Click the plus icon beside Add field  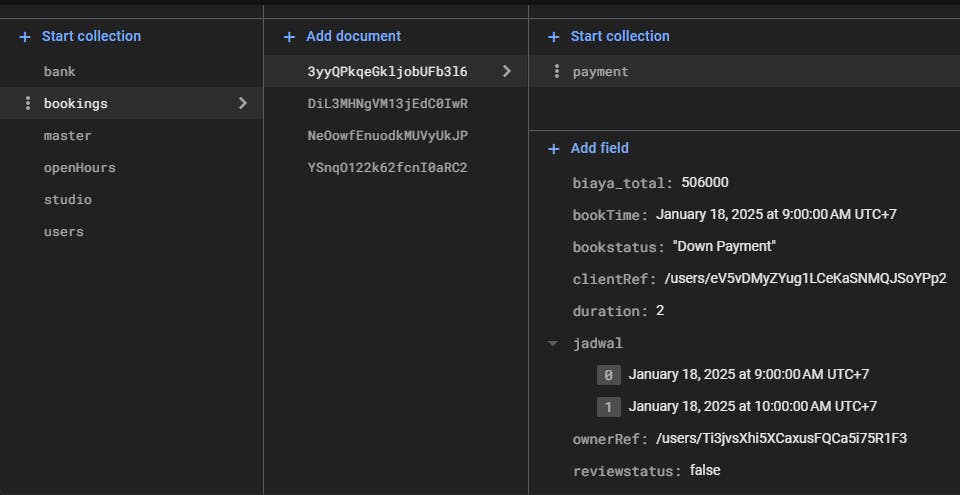pos(554,149)
